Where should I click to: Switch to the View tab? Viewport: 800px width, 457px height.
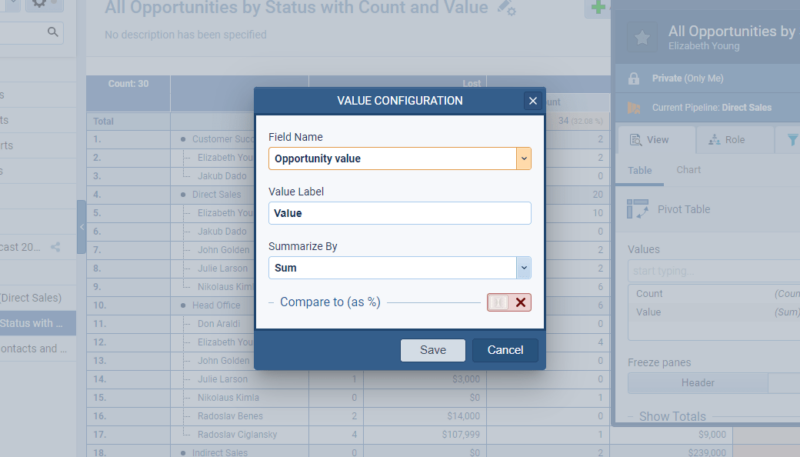coord(657,140)
